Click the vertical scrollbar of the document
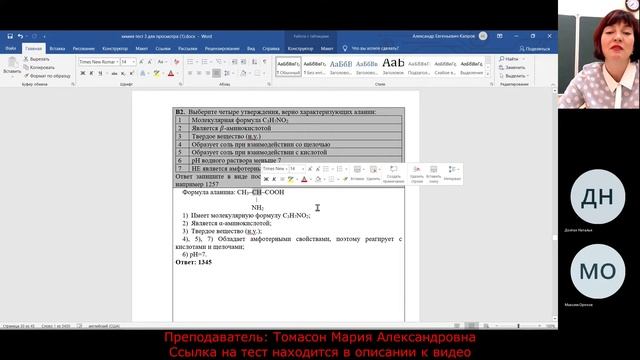This screenshot has width=640, height=360. tap(555, 204)
